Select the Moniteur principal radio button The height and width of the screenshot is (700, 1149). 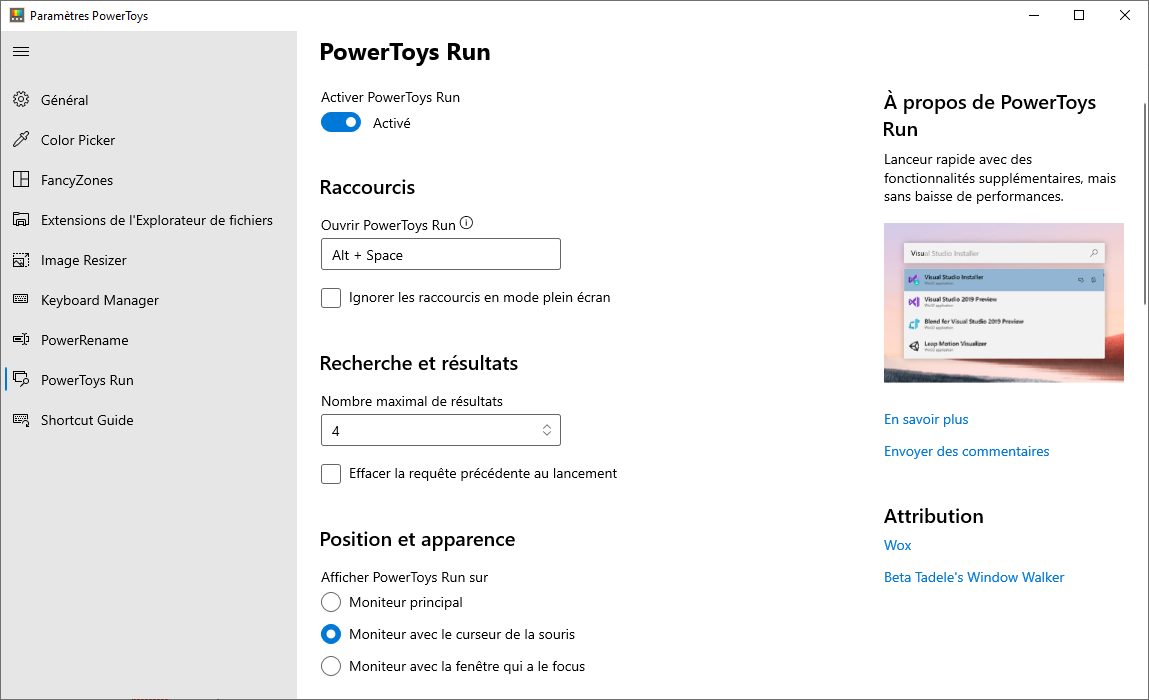pos(331,602)
